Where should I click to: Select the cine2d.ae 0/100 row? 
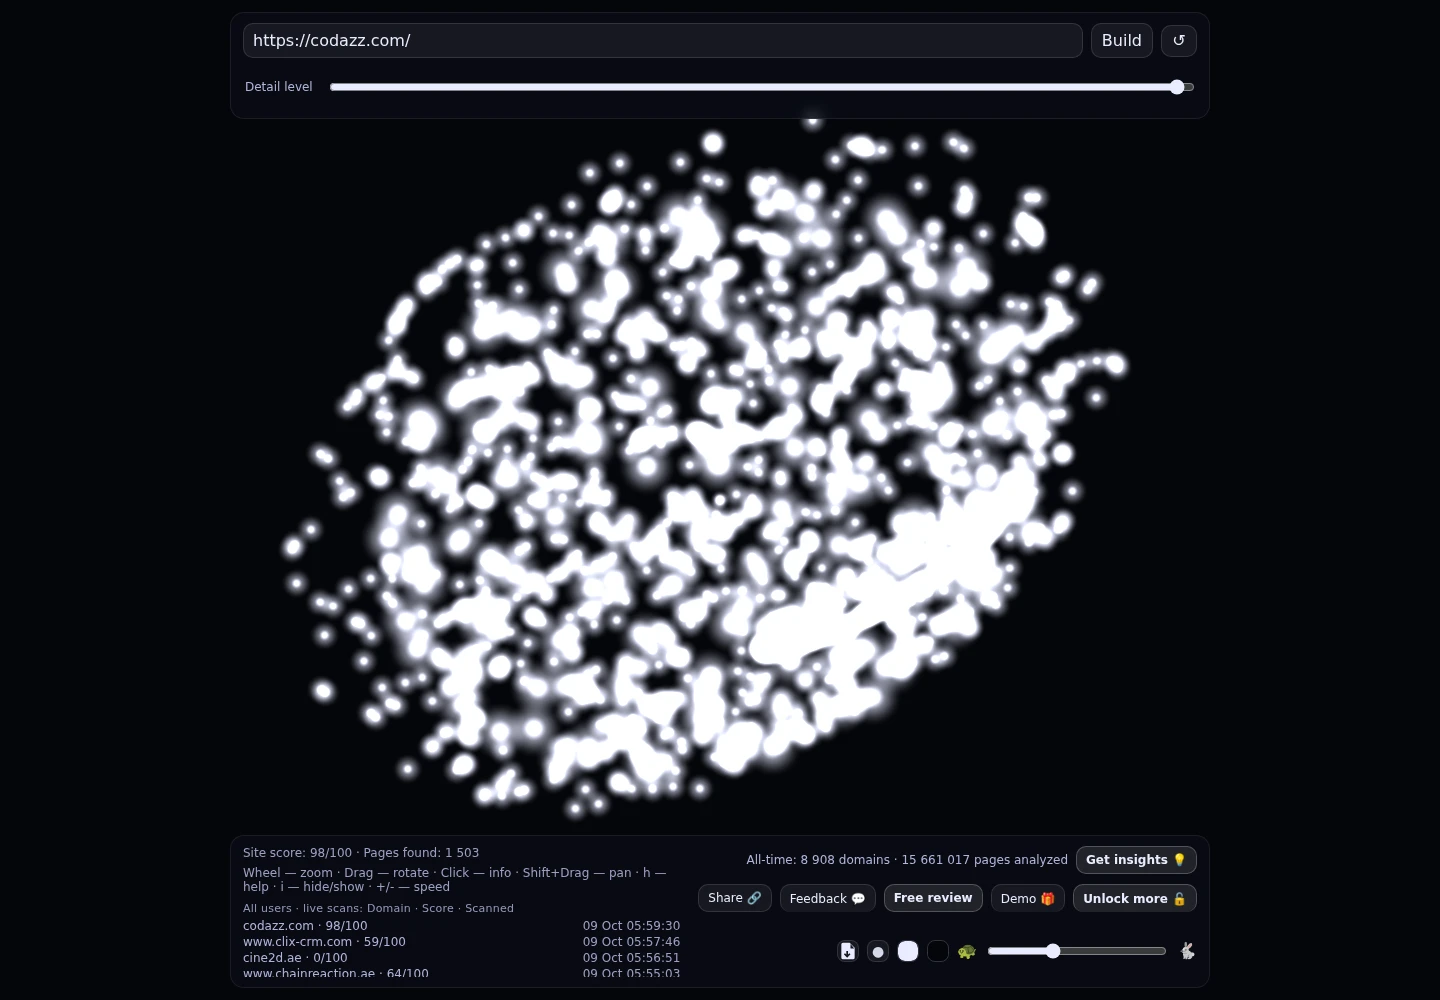click(x=461, y=958)
